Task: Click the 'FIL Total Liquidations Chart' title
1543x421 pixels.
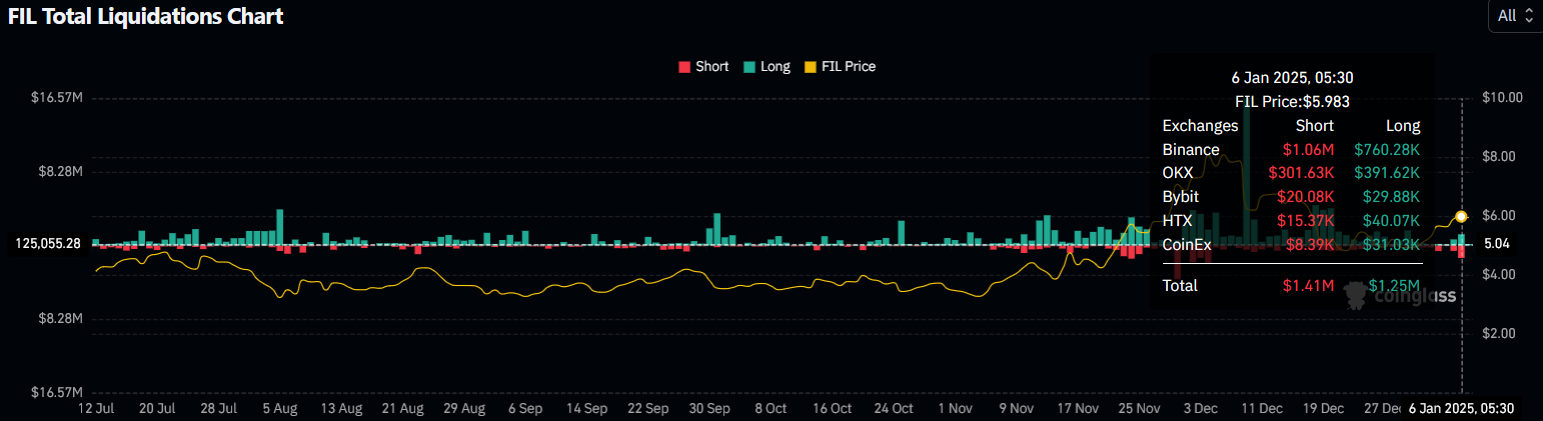Action: pos(145,16)
